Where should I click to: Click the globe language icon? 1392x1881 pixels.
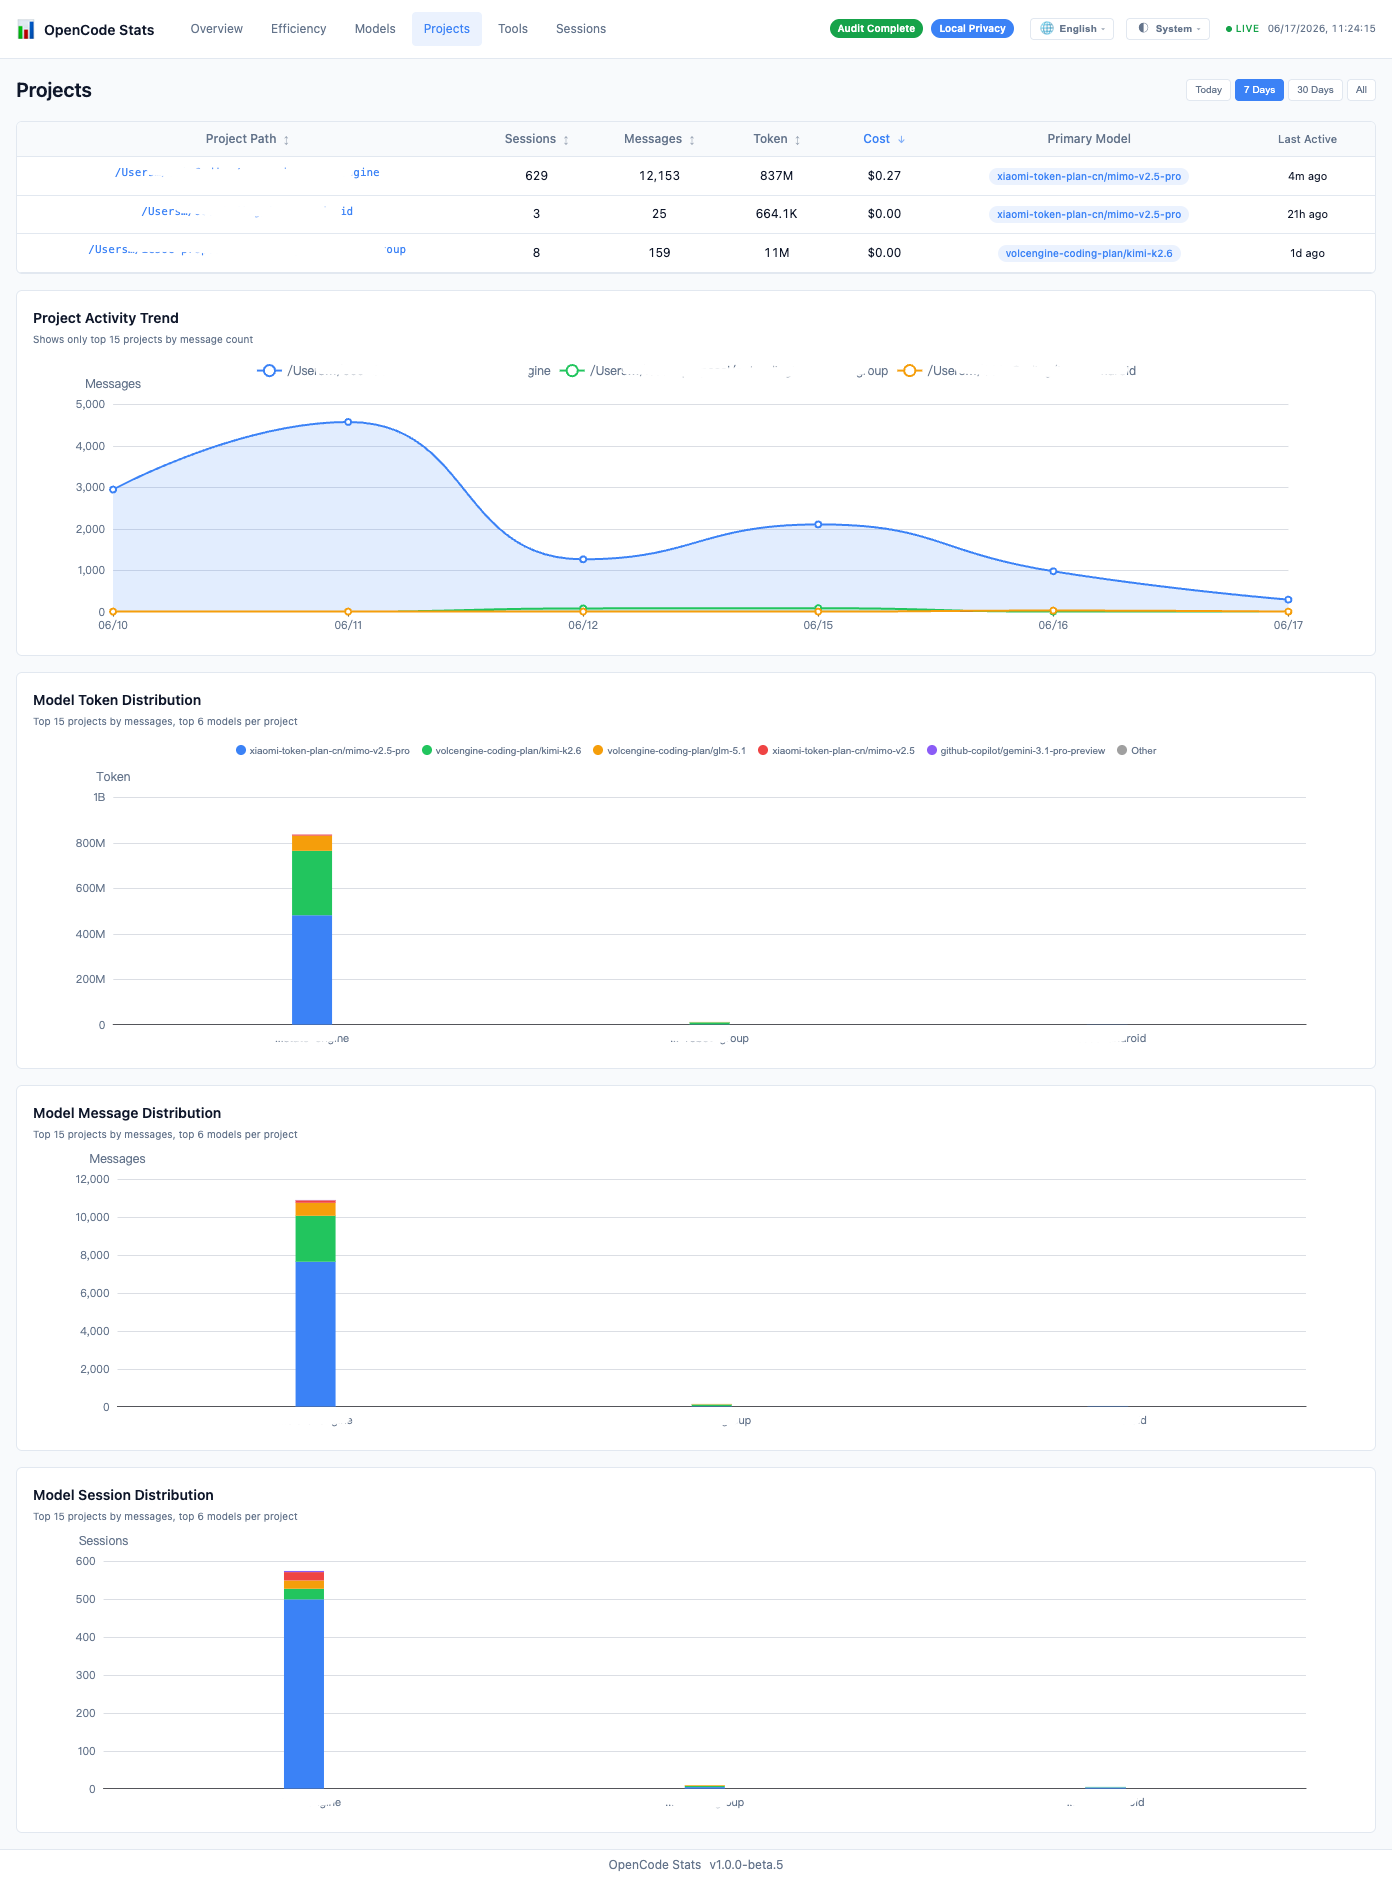click(x=1047, y=29)
